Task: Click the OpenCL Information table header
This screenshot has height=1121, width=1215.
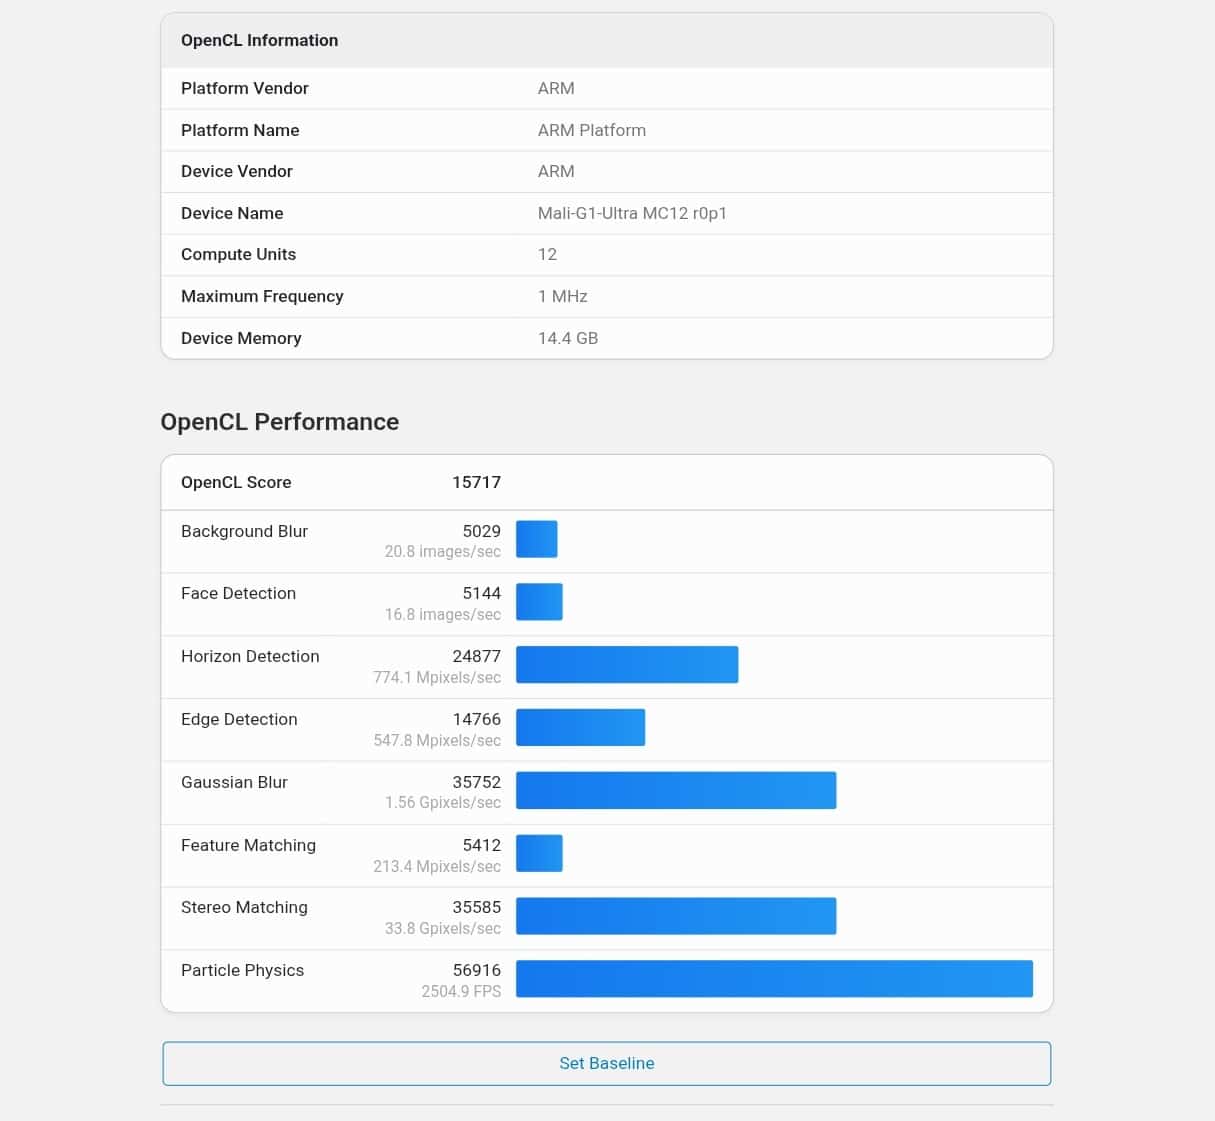Action: (260, 41)
